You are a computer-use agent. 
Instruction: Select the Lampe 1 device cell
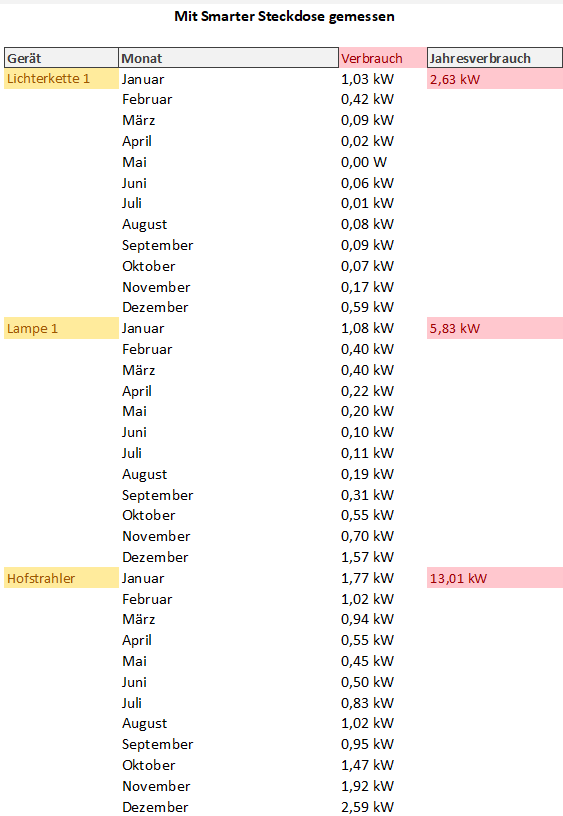(x=61, y=328)
